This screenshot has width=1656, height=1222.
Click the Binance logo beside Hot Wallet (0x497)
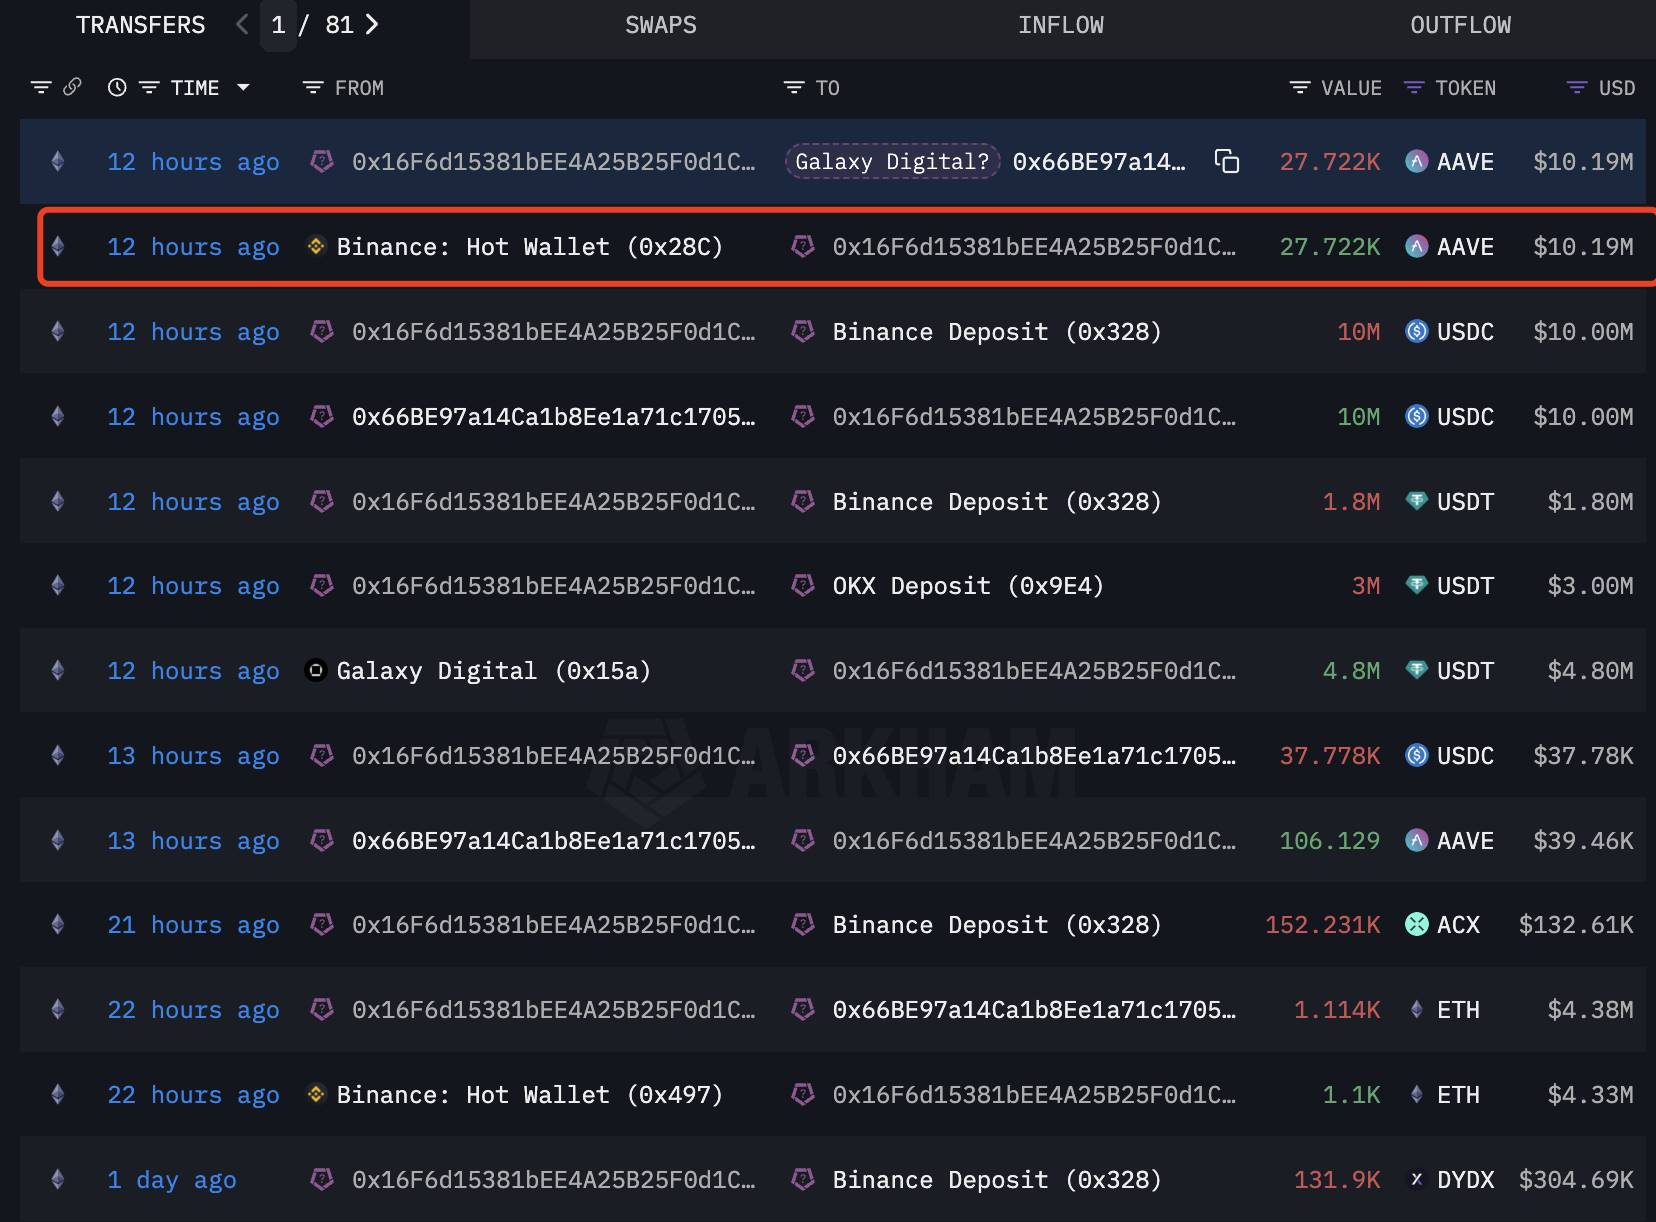click(316, 1094)
